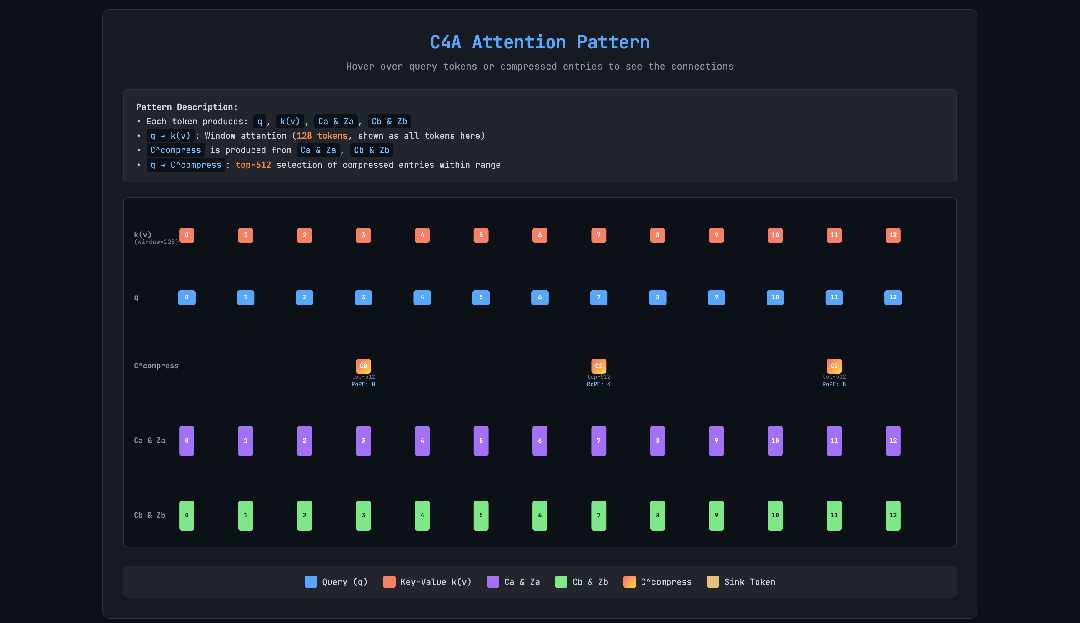Screen dimensions: 1080x623
Task: Click the "q → C^compress" code tag
Action: 186,165
